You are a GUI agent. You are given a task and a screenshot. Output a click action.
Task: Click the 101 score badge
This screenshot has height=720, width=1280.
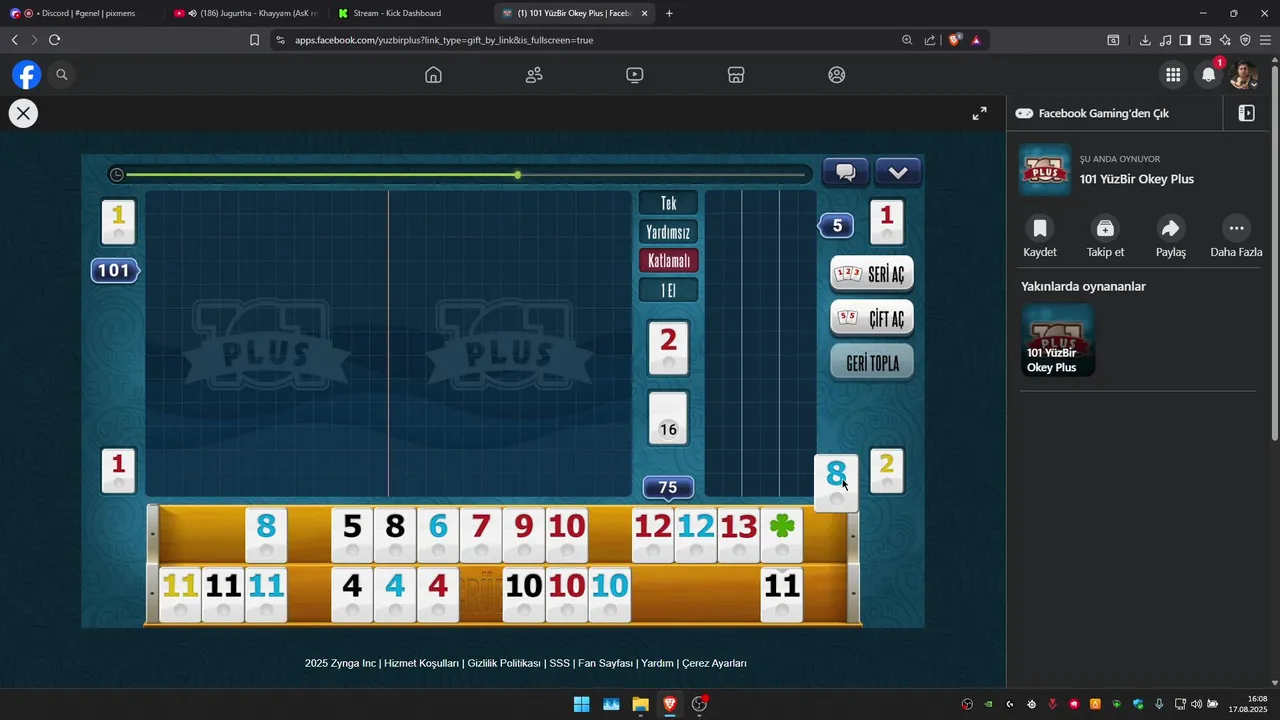click(114, 270)
